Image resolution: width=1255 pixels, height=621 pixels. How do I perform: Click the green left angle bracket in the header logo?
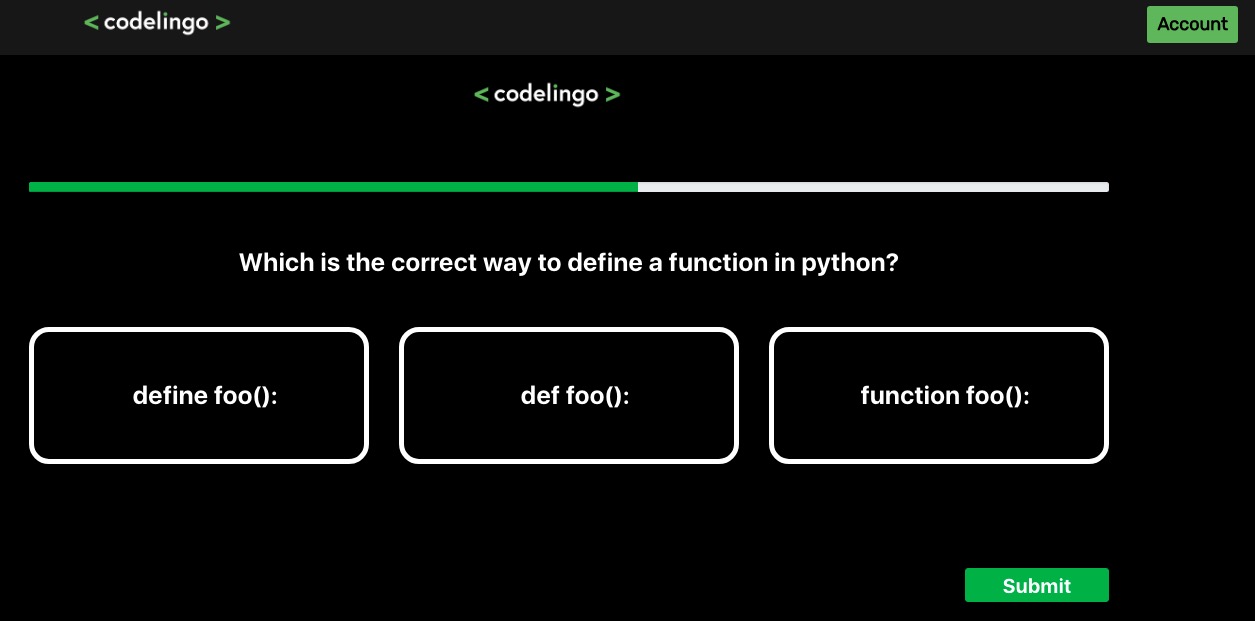[91, 22]
